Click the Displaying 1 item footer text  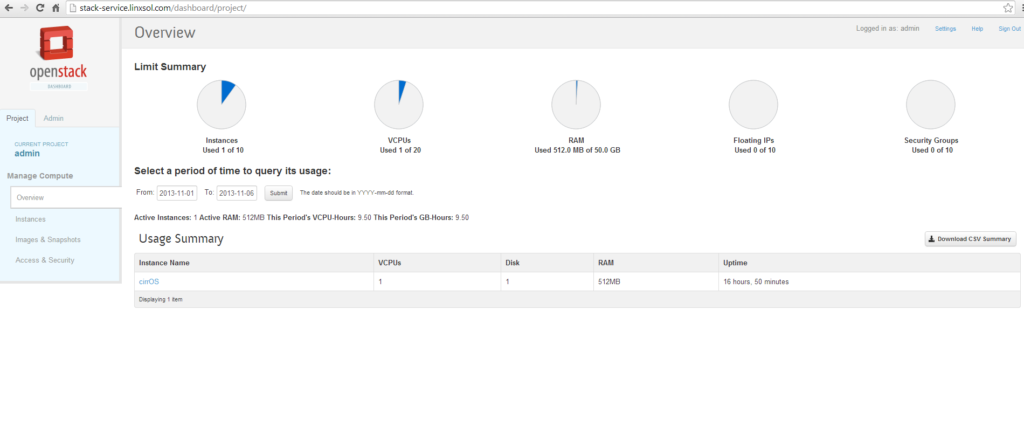pyautogui.click(x=161, y=299)
